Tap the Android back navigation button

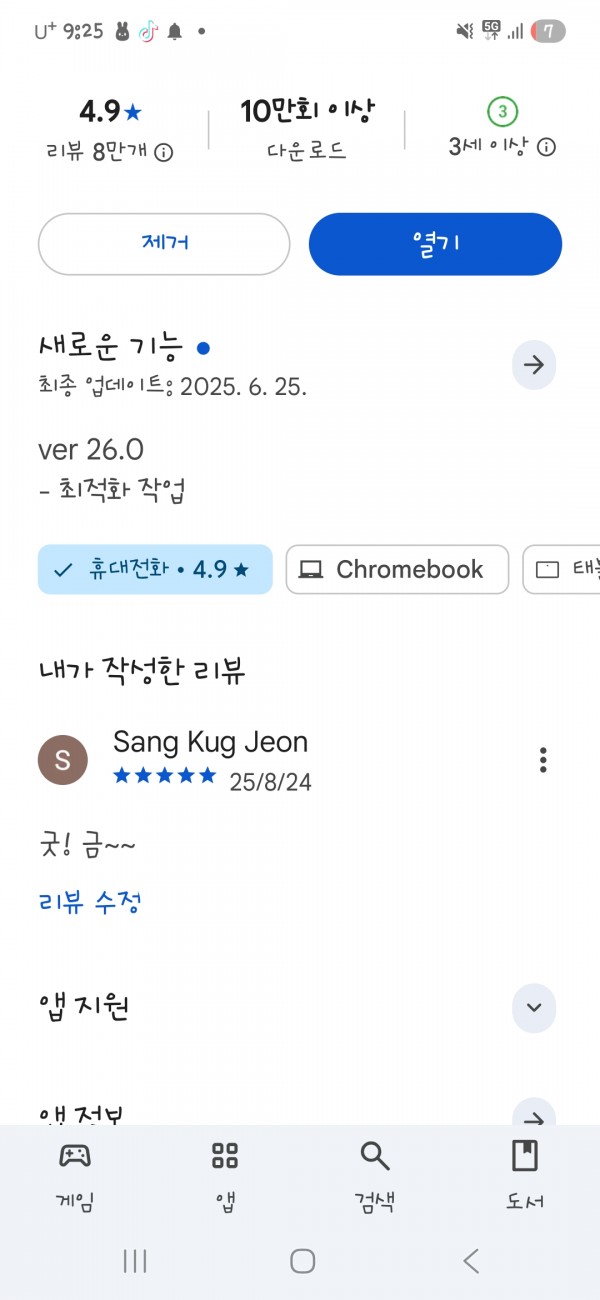(471, 1261)
